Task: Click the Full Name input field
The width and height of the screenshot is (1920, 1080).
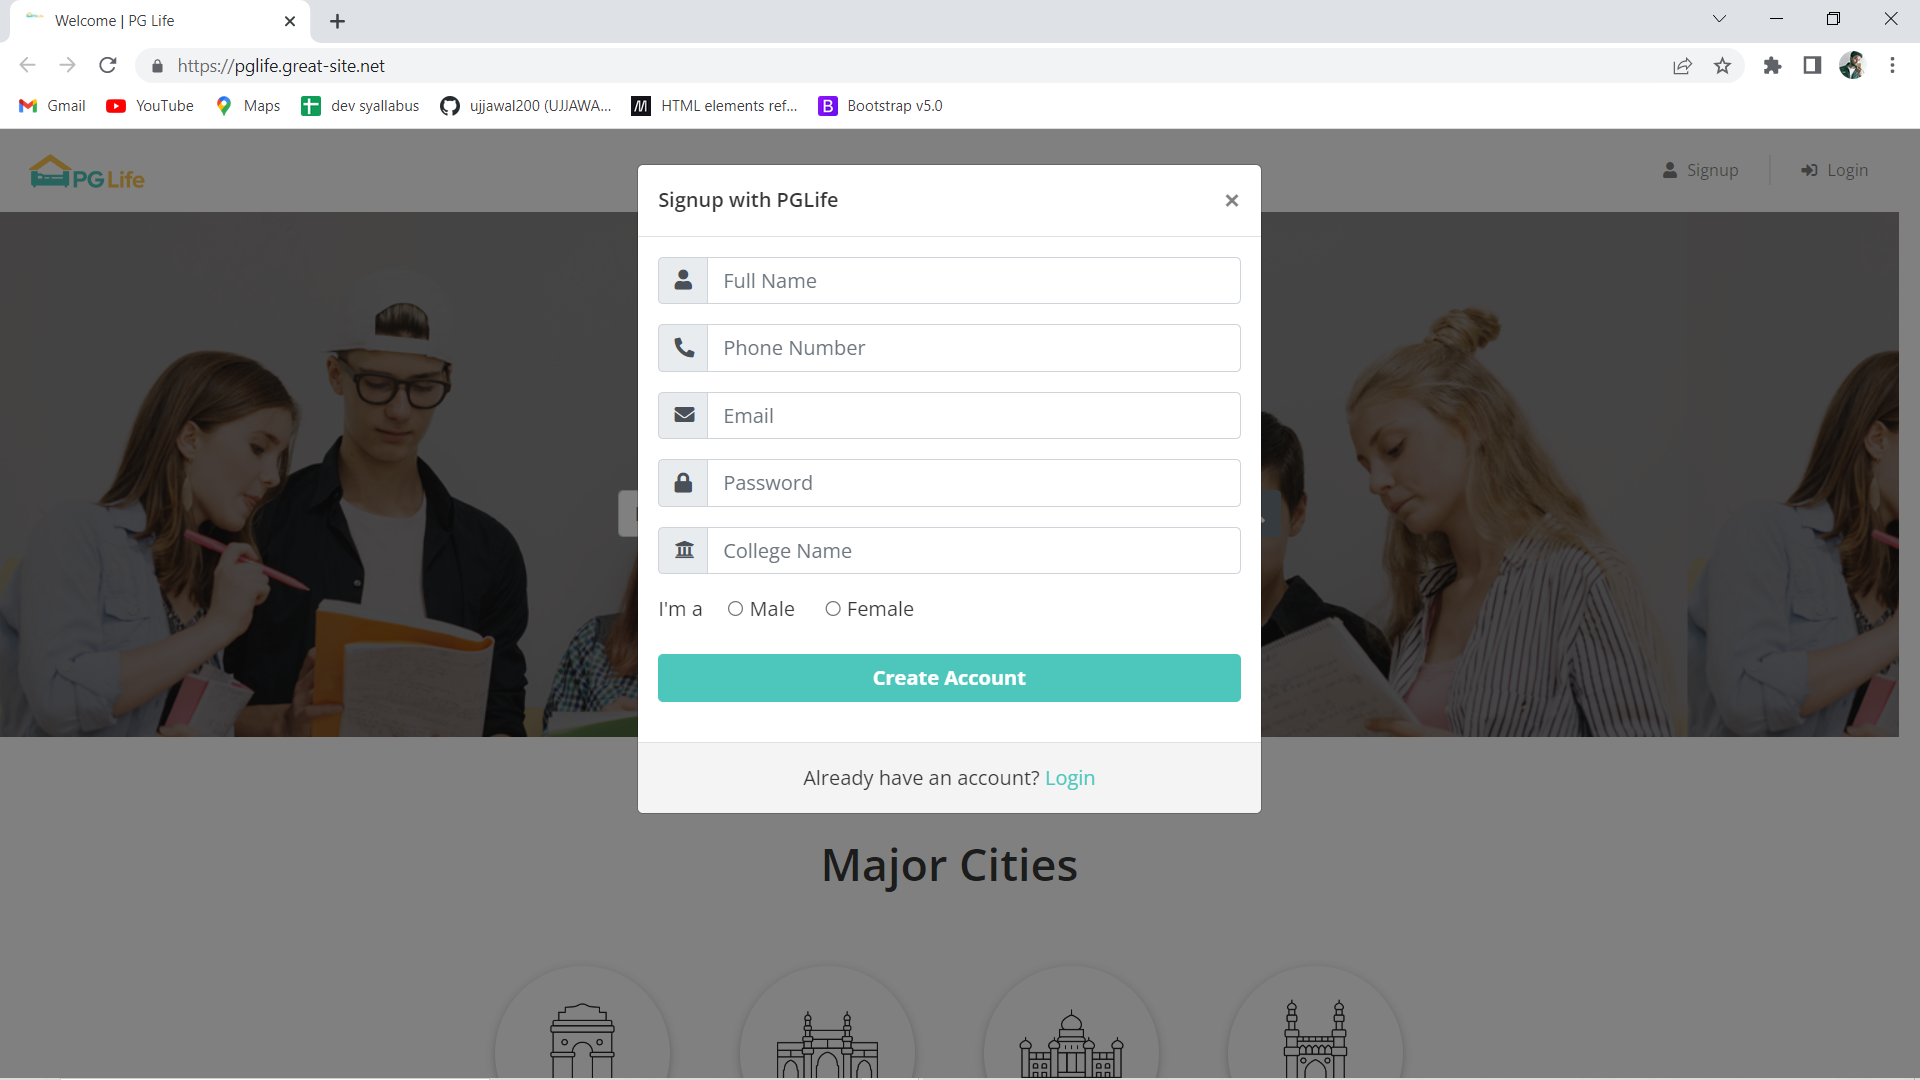Action: 973,281
